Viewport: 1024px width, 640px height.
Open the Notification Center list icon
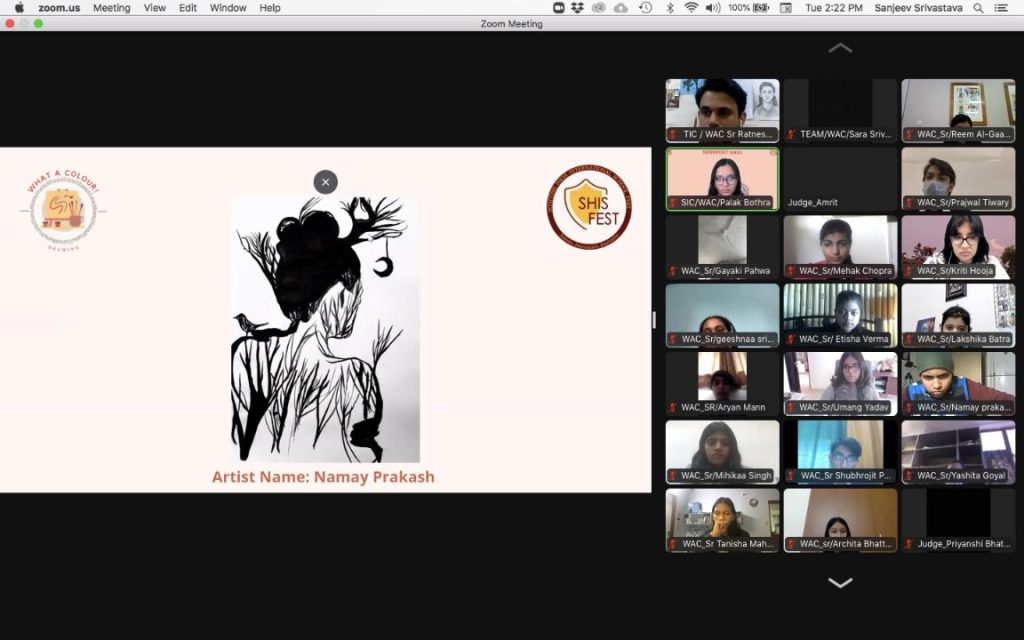[1002, 8]
